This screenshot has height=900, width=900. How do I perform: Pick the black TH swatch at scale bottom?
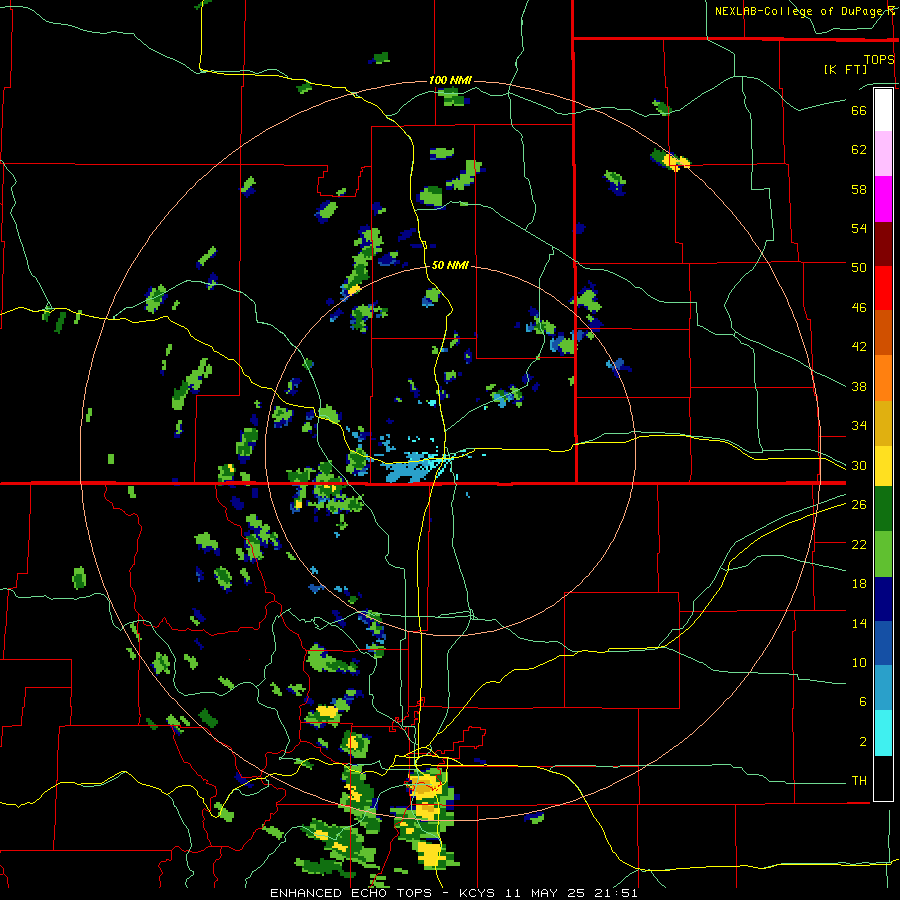[883, 778]
